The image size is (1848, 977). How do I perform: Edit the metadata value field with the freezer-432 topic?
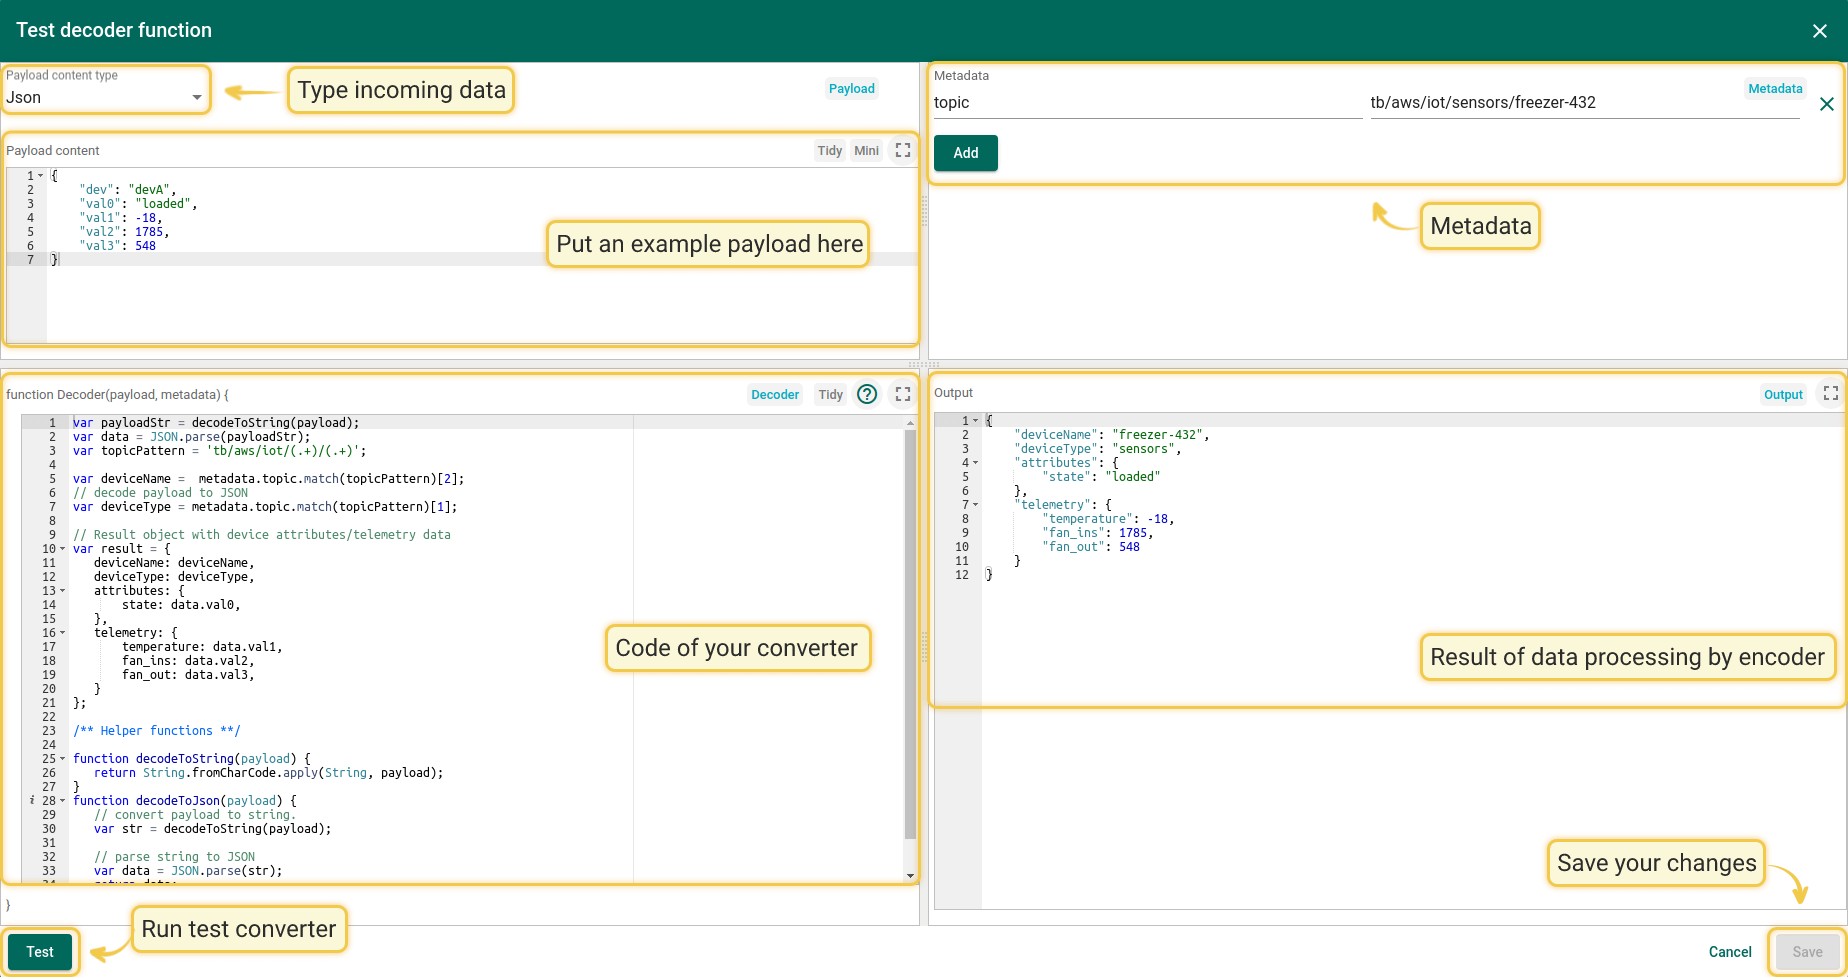point(1583,103)
